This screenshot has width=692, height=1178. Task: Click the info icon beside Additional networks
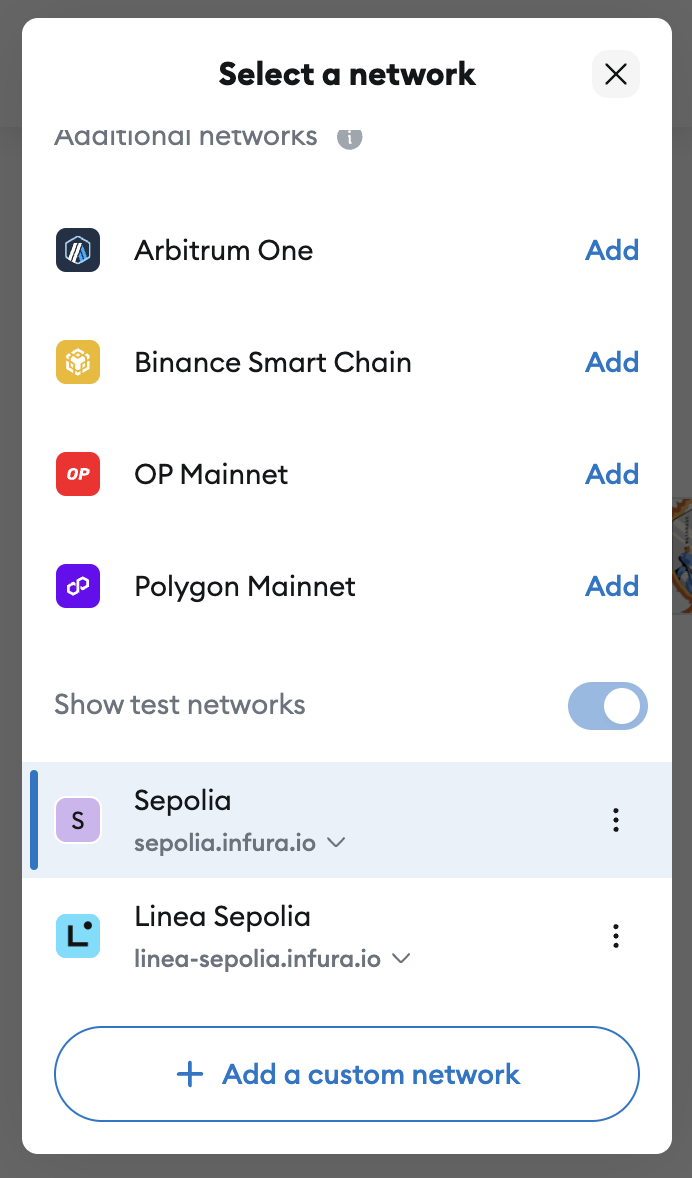click(x=349, y=138)
